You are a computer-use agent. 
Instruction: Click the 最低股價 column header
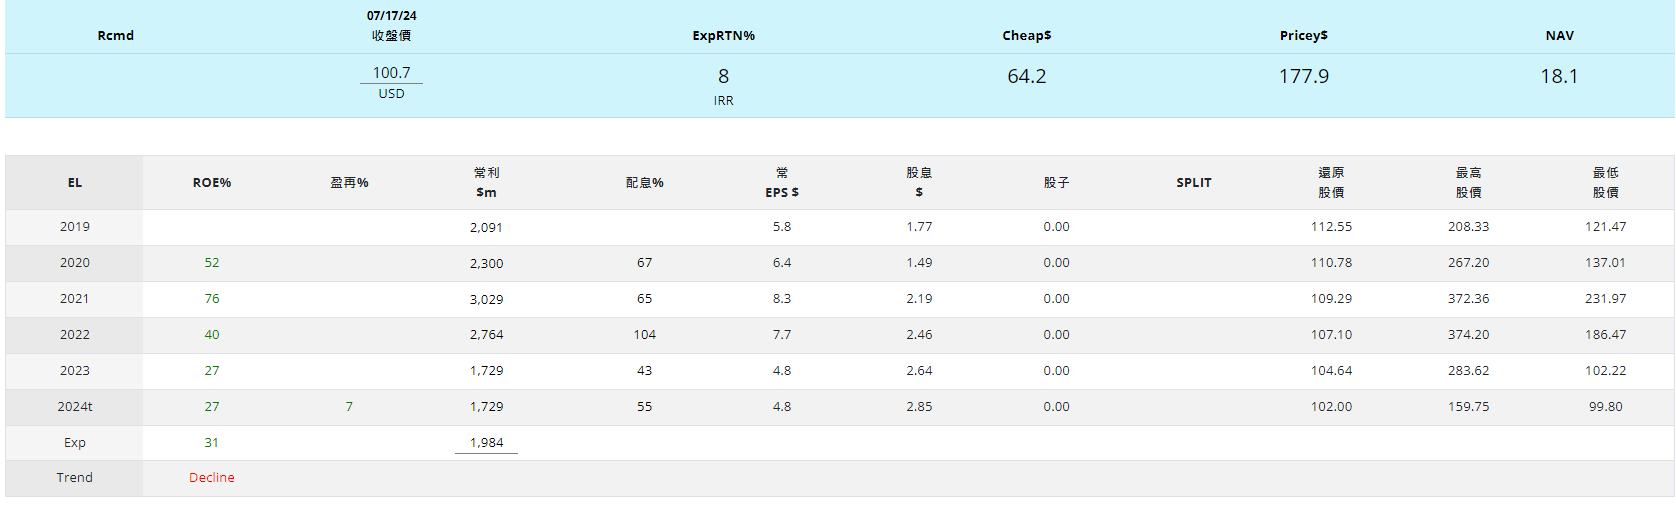(x=1605, y=183)
